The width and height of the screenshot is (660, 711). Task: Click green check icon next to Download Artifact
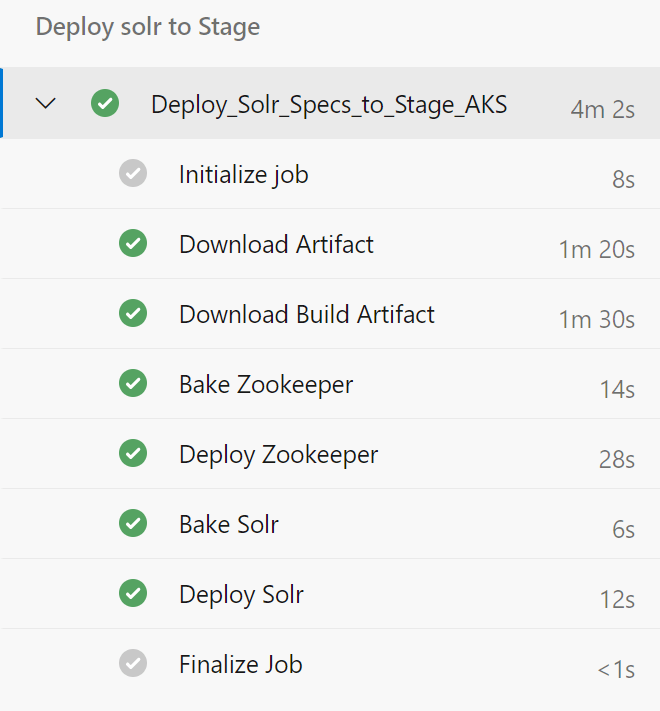point(133,243)
